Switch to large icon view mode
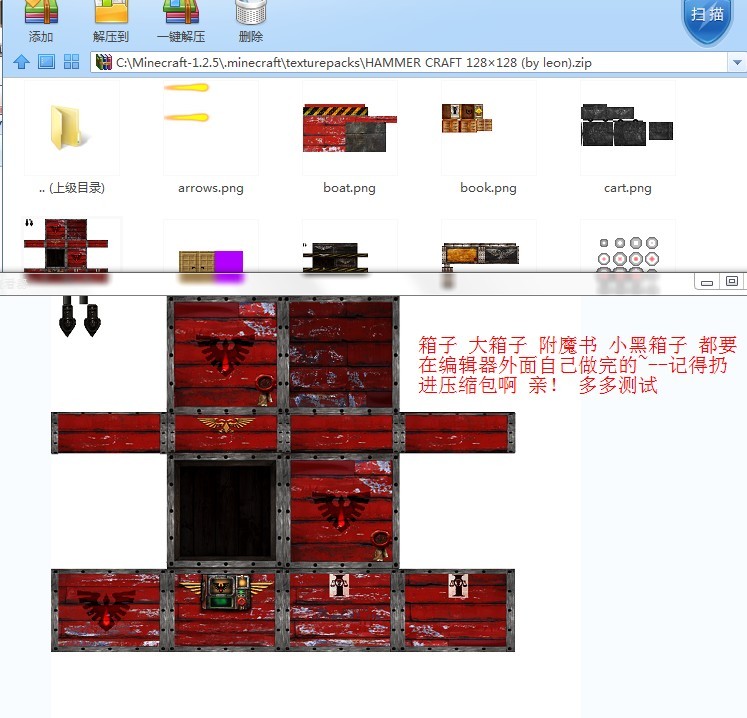 pos(46,62)
